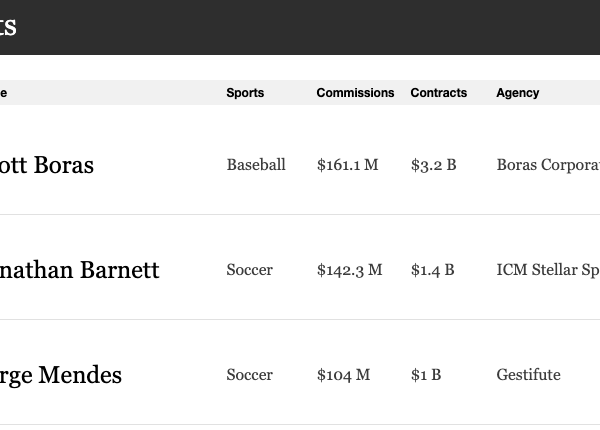The image size is (600, 430).
Task: Sort by Commissions column header
Action: tap(355, 93)
